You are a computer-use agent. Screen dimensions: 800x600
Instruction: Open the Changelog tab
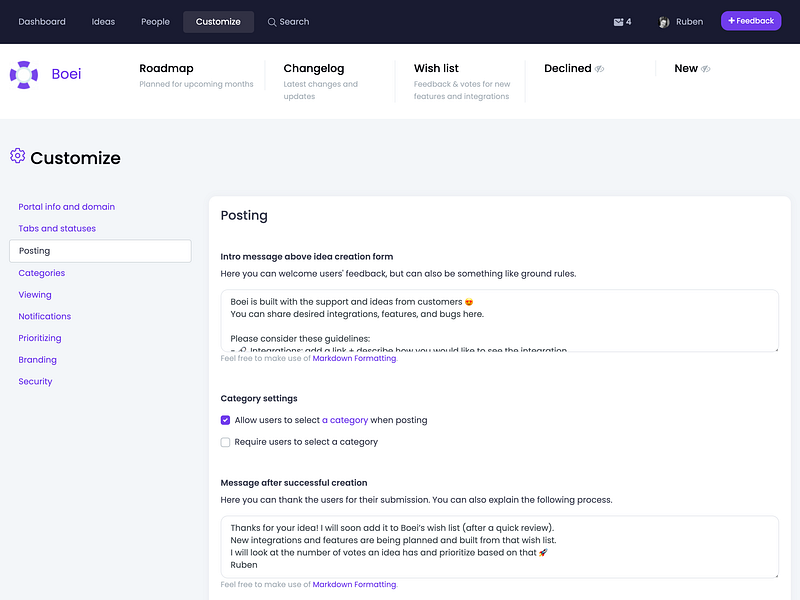[315, 68]
